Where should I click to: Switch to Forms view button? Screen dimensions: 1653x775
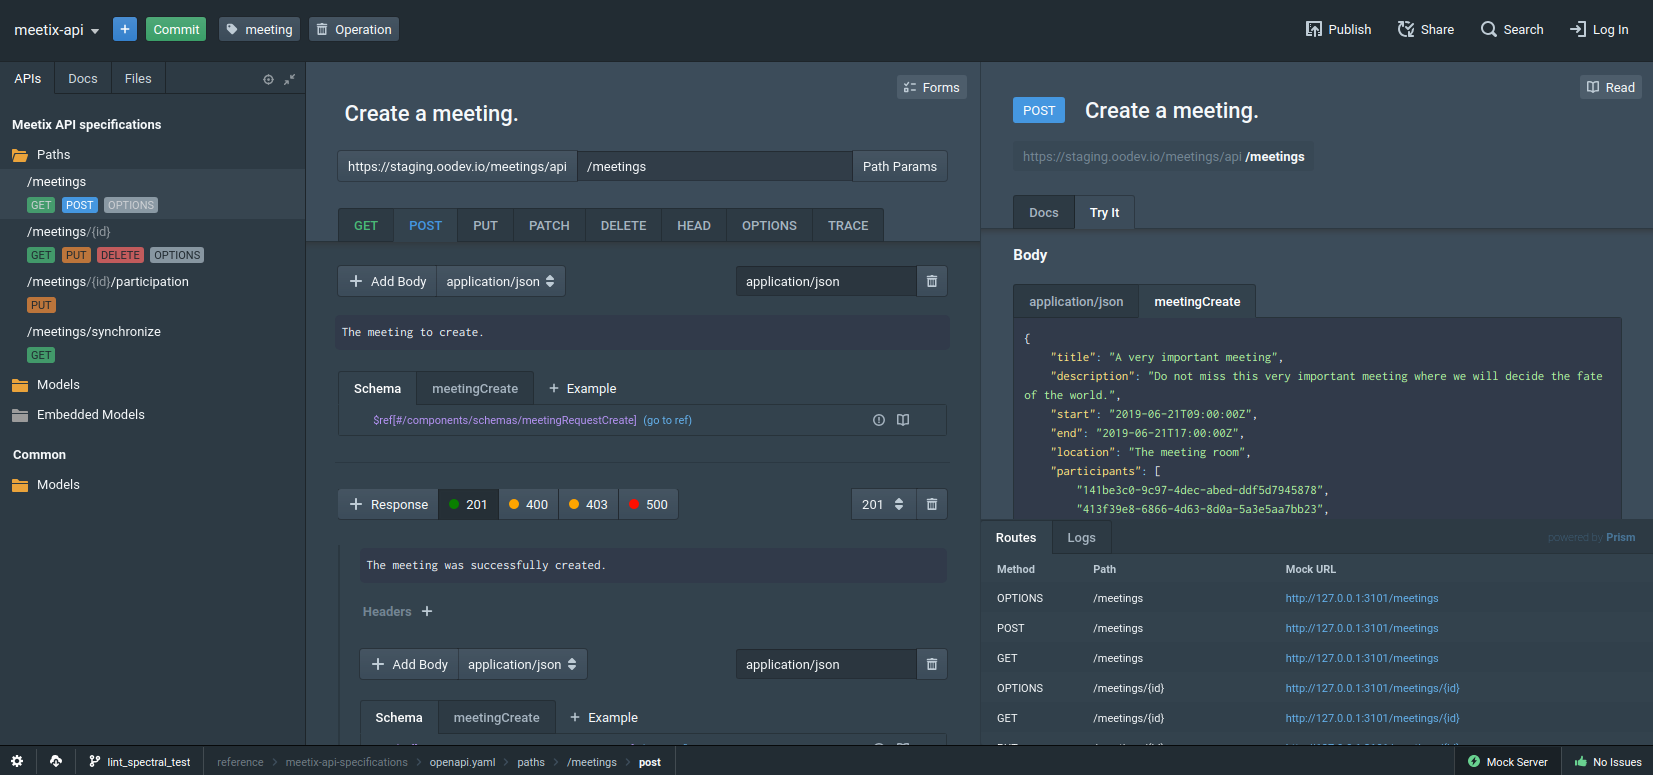(932, 87)
